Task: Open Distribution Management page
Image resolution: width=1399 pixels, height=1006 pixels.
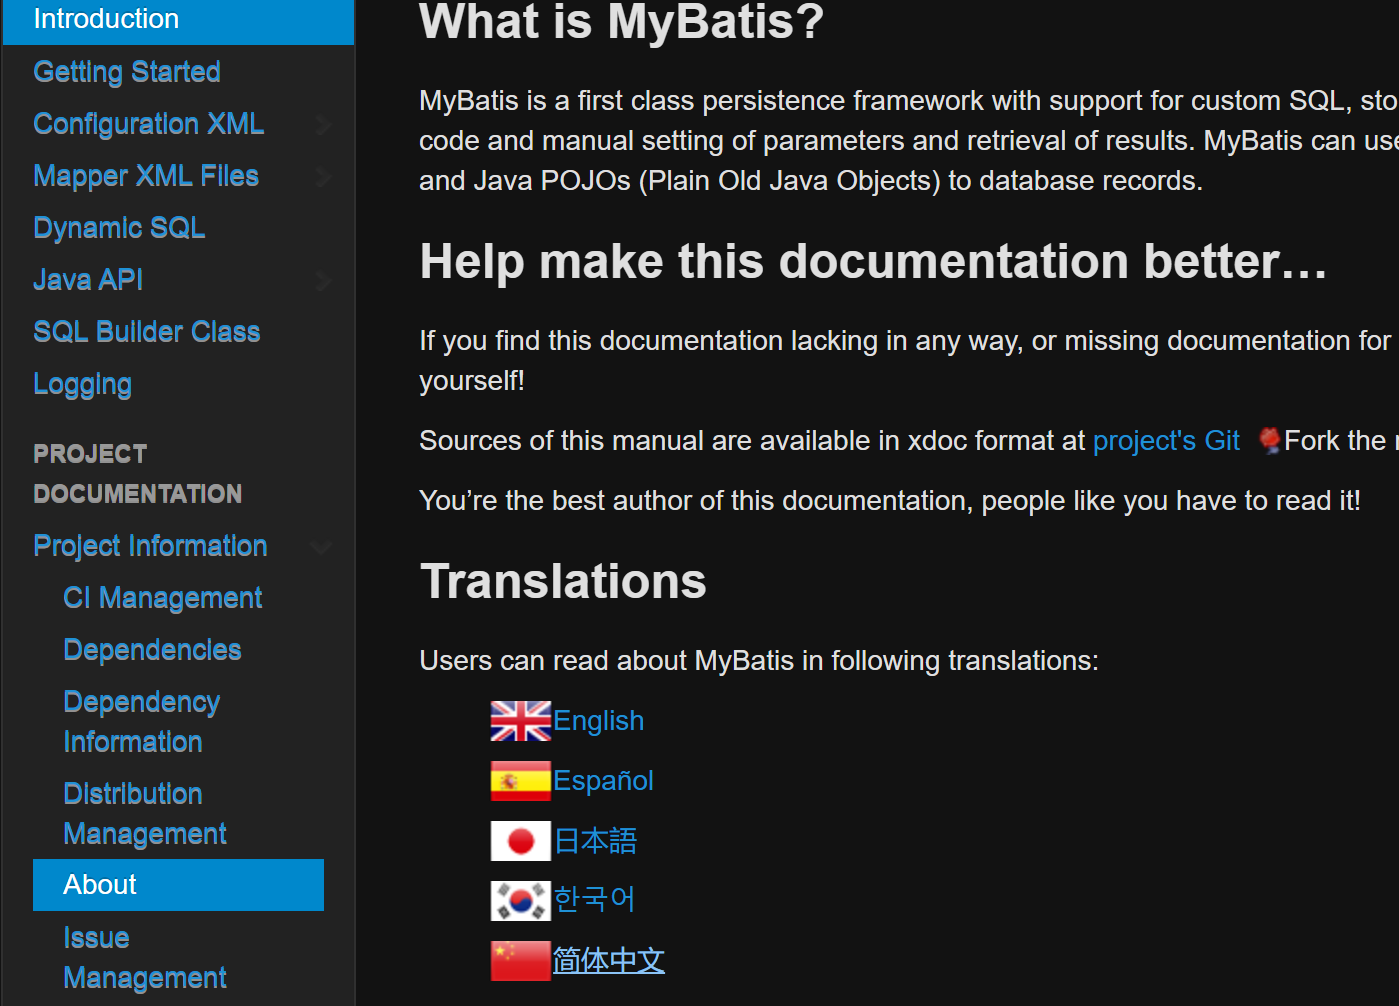Action: 145,814
